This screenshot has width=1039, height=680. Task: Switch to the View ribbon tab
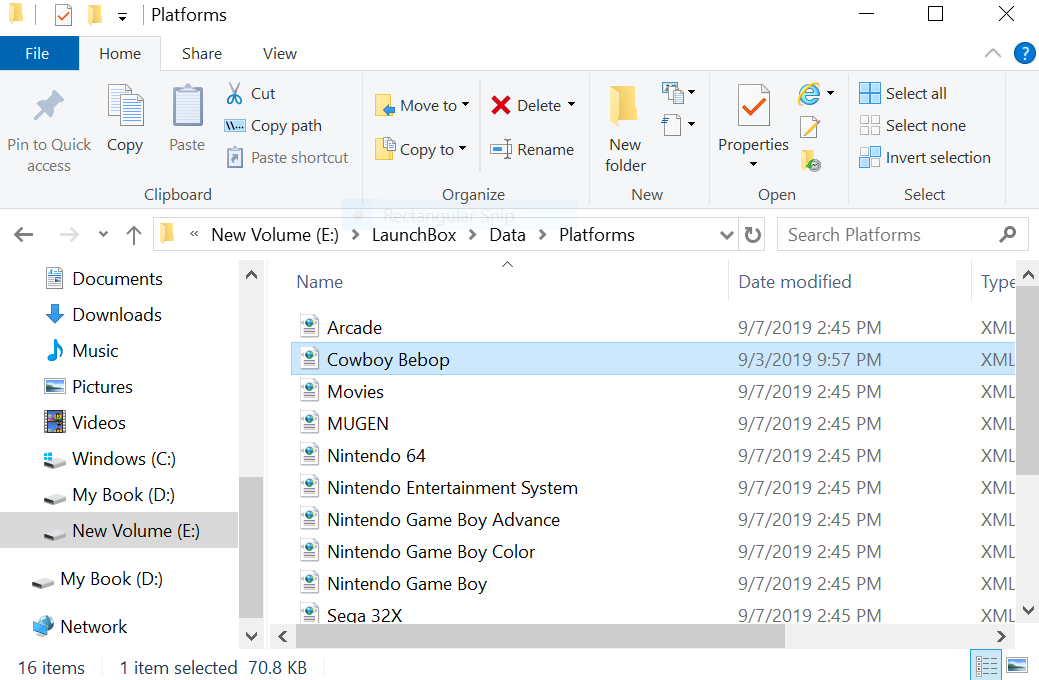[280, 53]
